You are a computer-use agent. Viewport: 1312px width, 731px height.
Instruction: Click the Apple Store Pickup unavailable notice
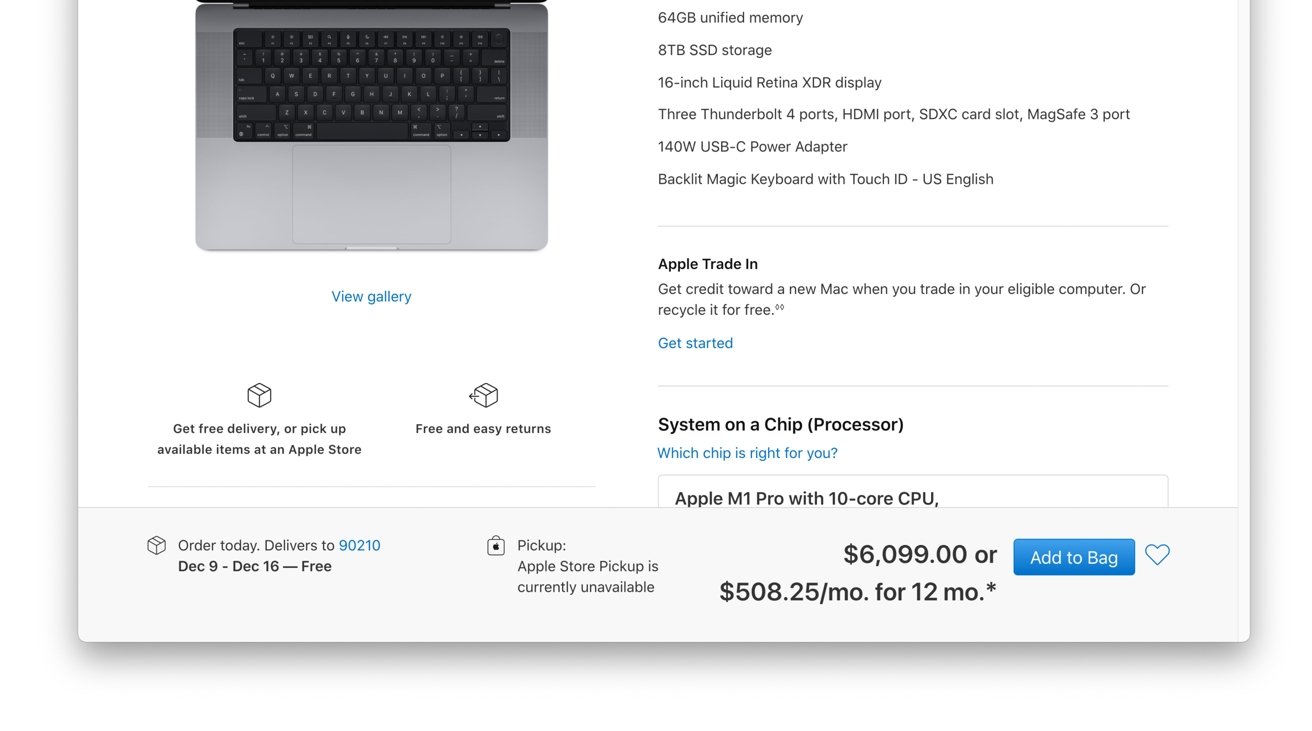[588, 577]
